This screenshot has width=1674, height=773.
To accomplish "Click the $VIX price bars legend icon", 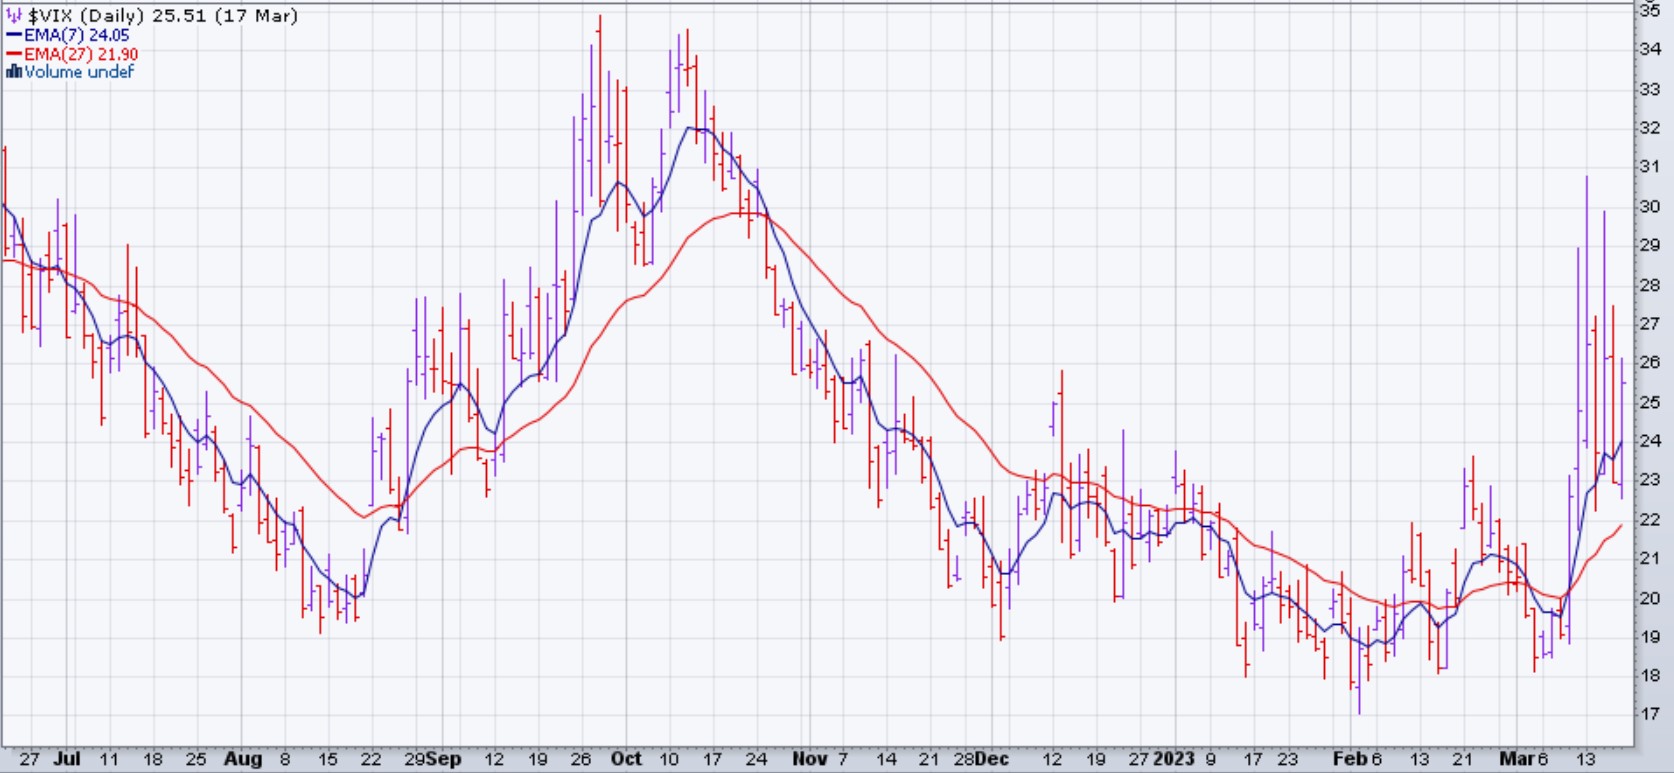I will (14, 16).
